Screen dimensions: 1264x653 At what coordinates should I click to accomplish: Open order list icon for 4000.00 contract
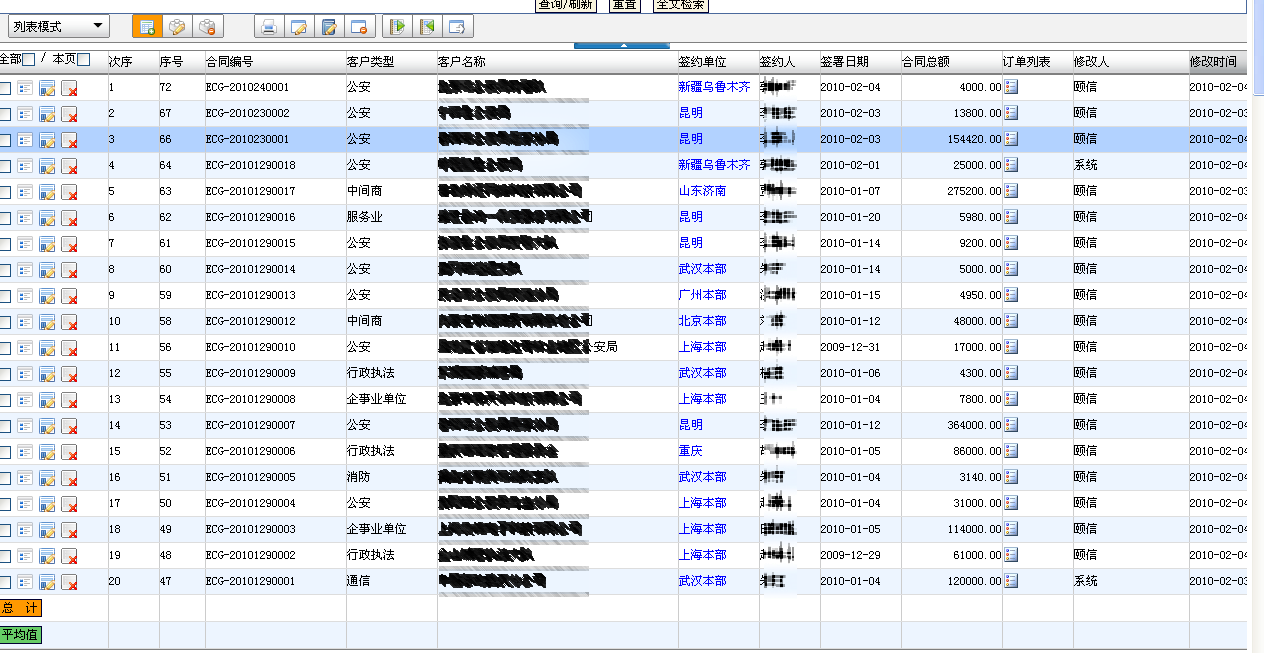tap(1011, 87)
